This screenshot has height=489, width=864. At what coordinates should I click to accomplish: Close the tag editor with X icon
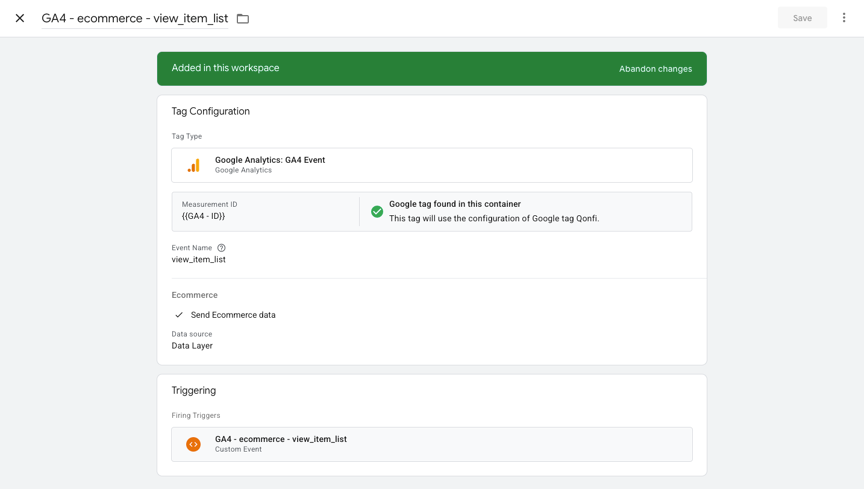[x=20, y=18]
